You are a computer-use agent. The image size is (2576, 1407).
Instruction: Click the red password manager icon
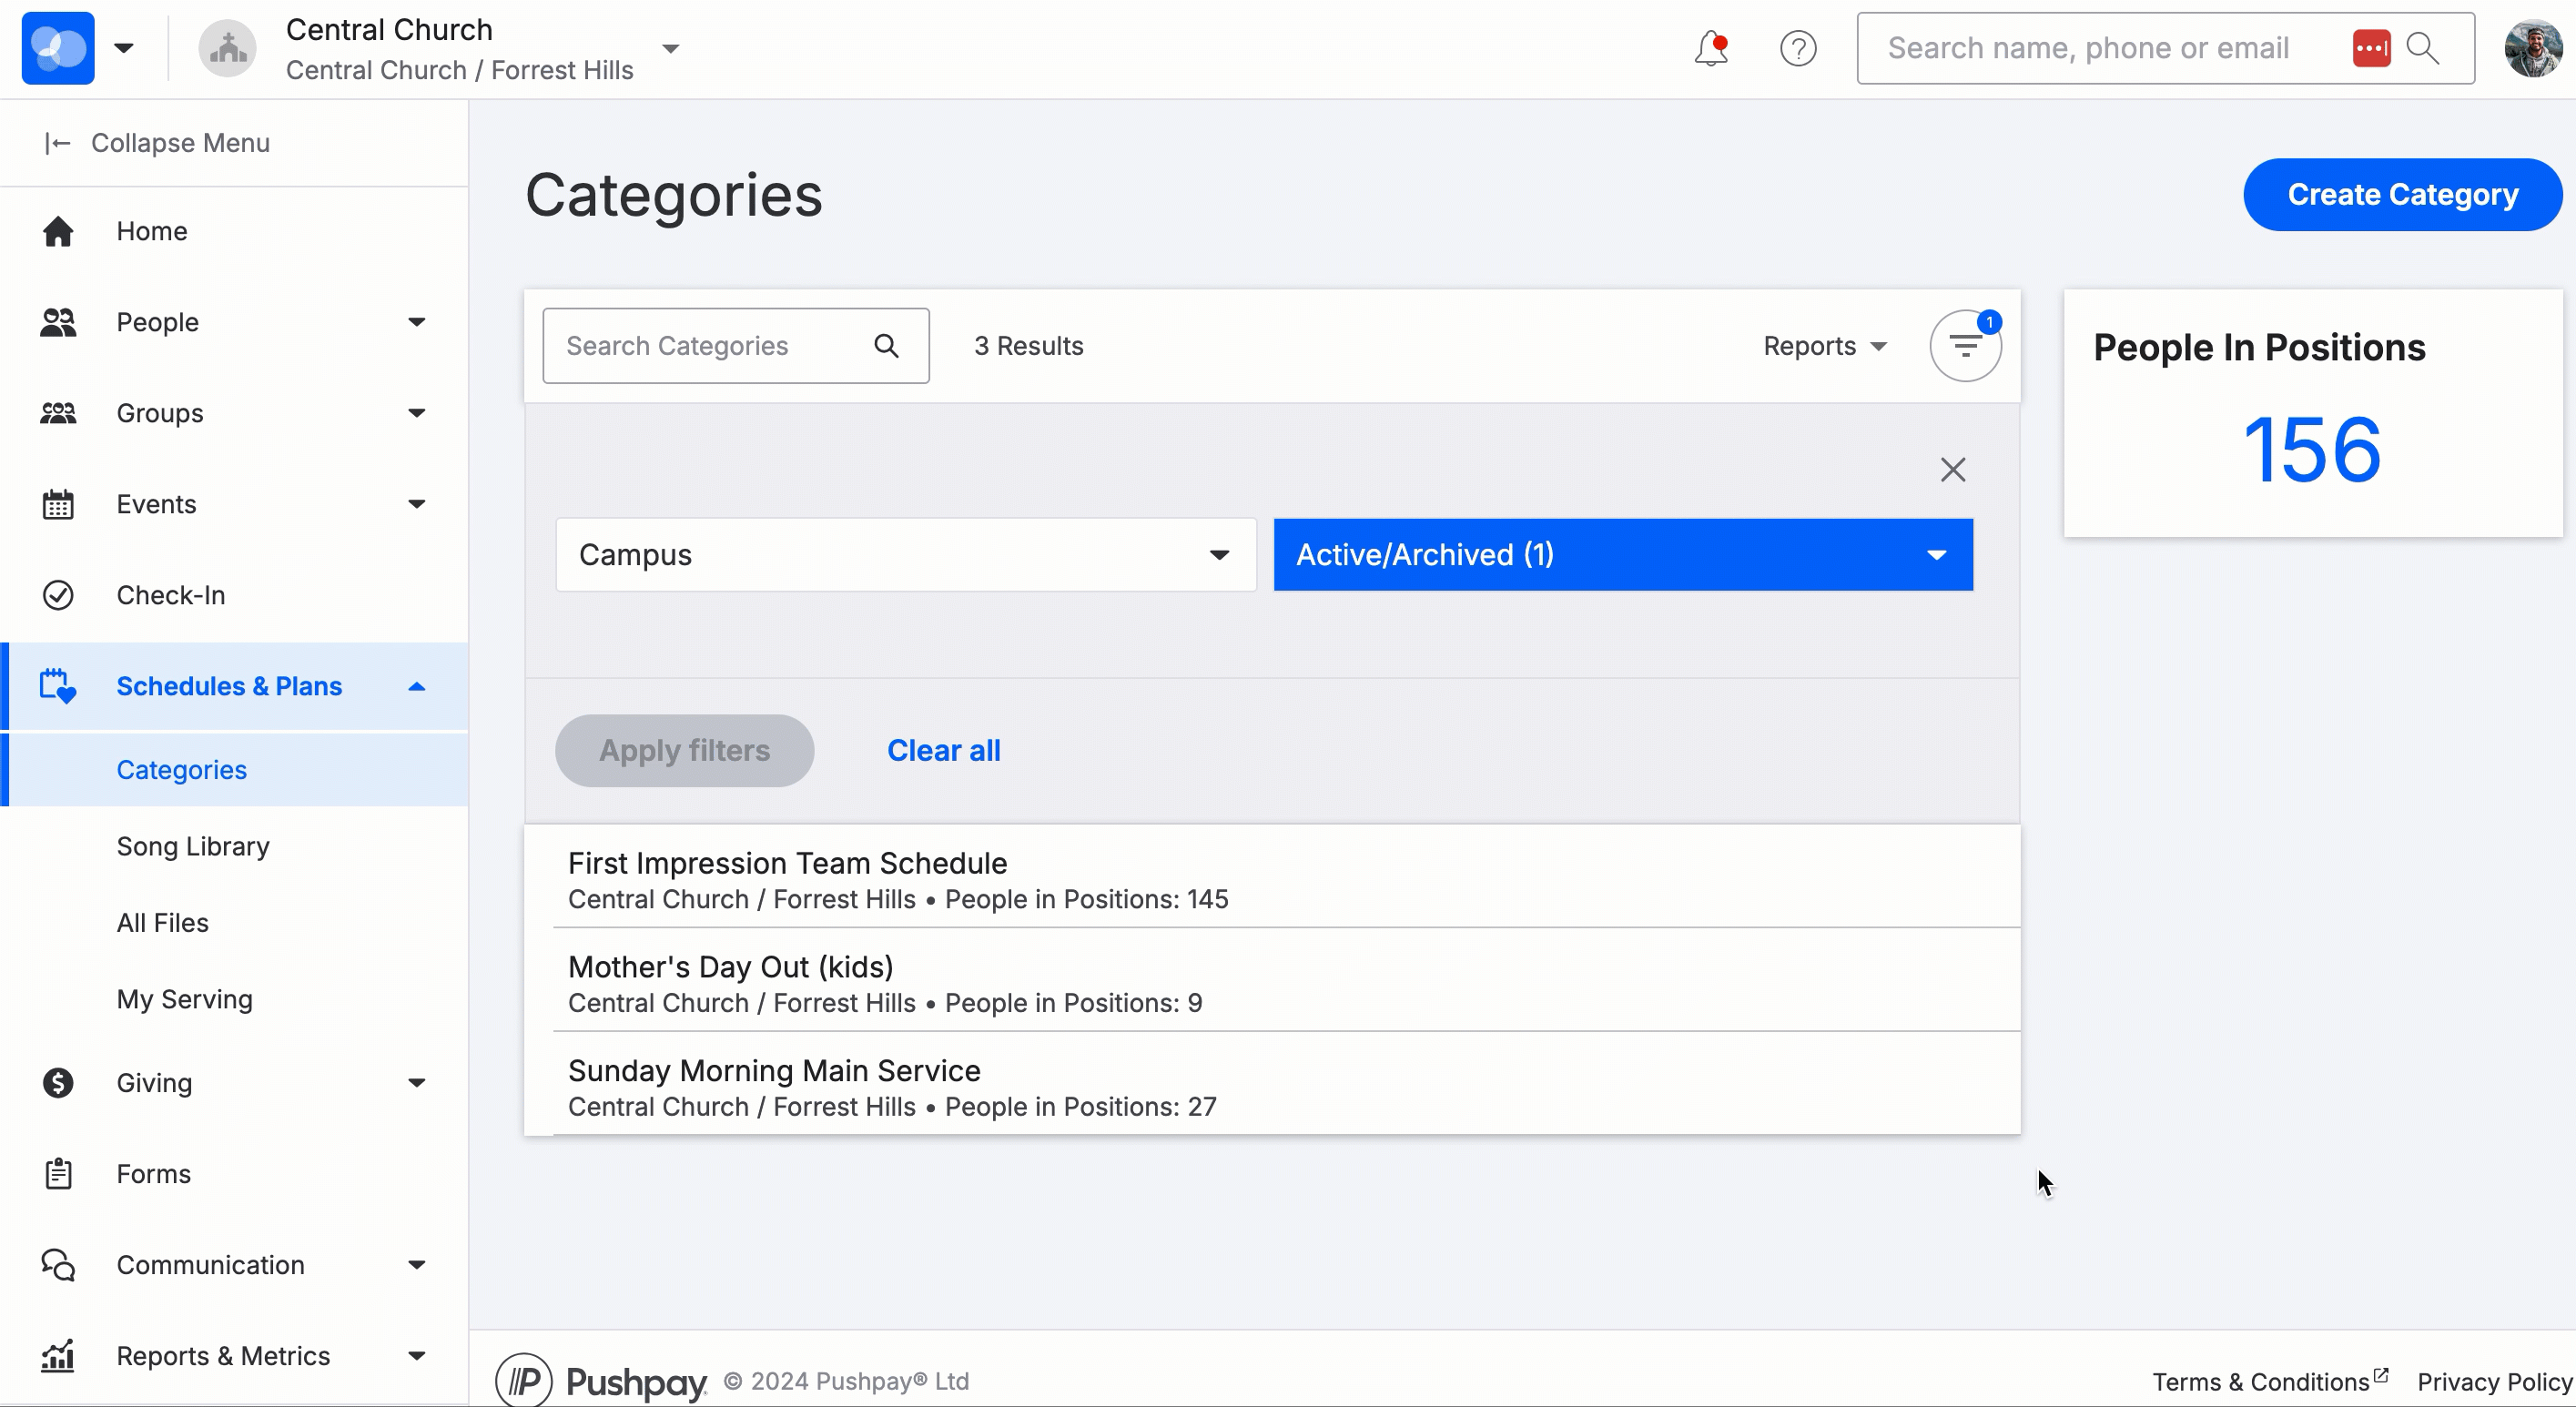tap(2371, 48)
